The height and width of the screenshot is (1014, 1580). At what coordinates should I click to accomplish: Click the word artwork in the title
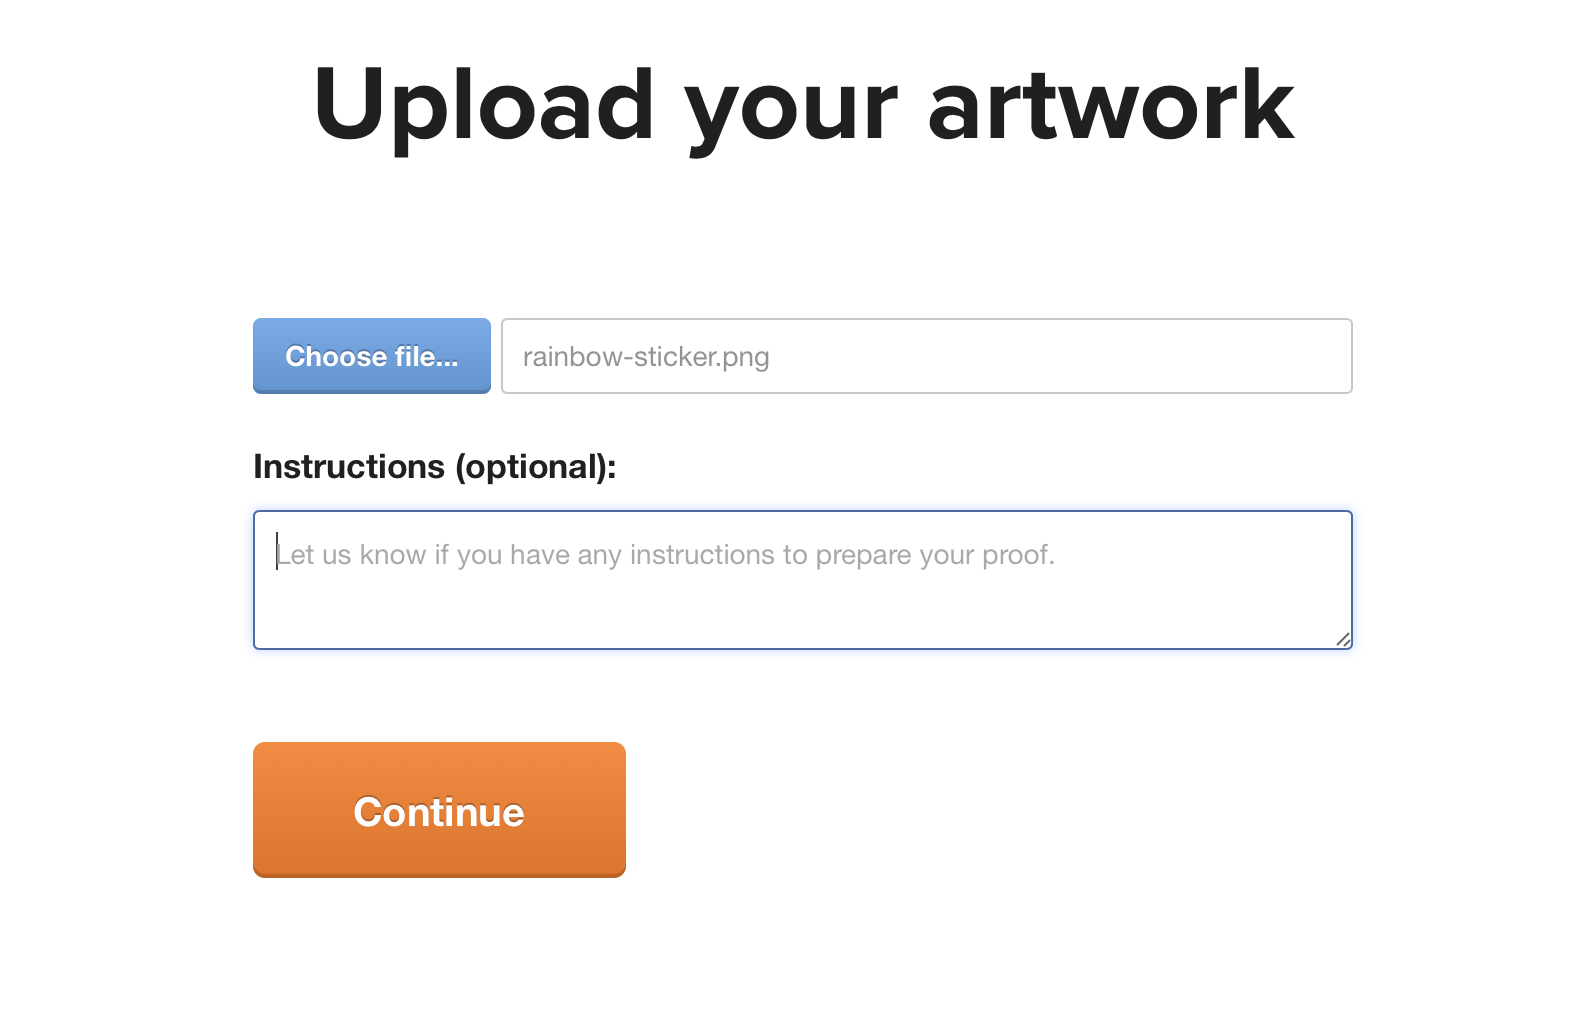[1110, 106]
